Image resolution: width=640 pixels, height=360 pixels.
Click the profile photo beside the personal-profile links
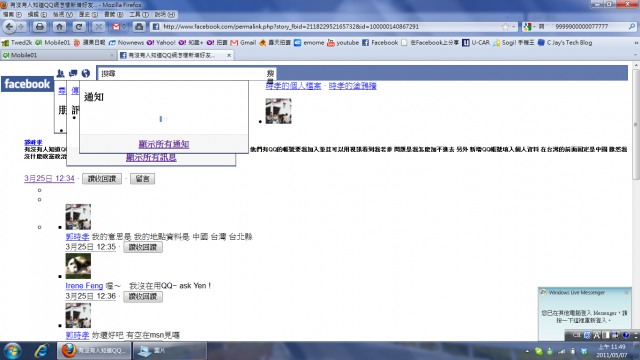(278, 111)
